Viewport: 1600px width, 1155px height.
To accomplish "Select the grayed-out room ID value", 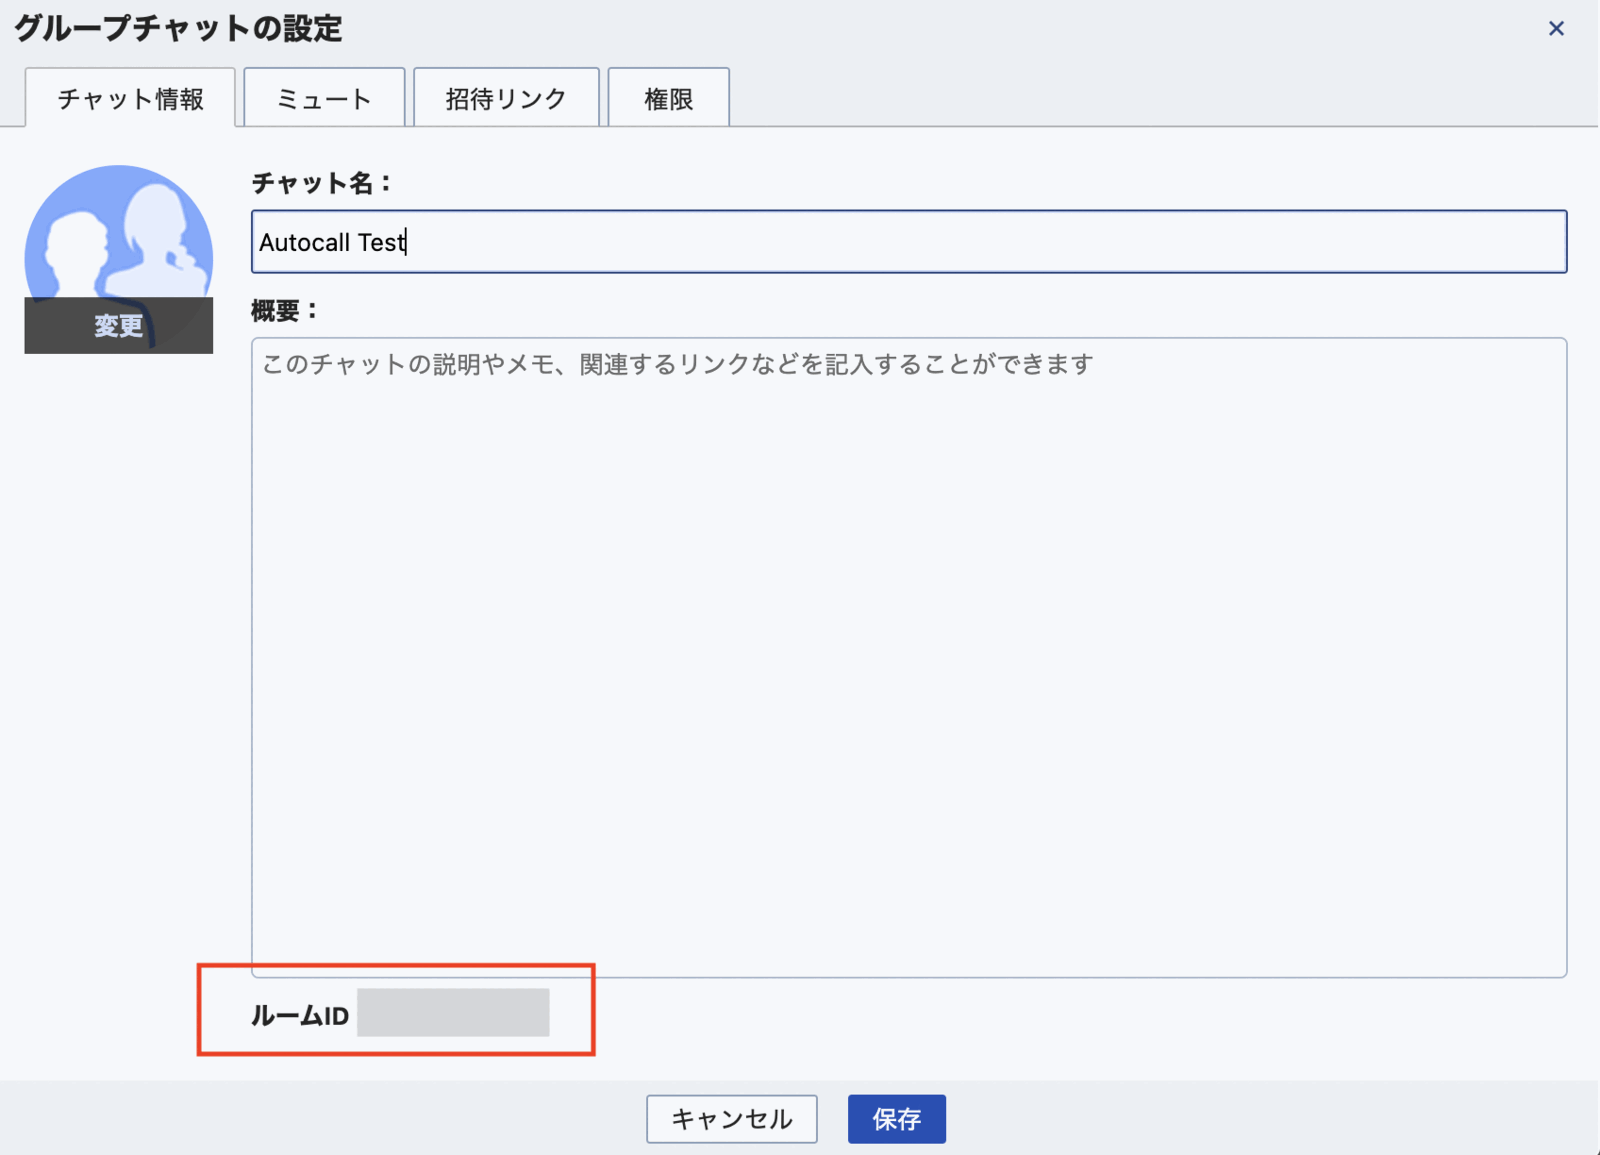I will tap(453, 1012).
